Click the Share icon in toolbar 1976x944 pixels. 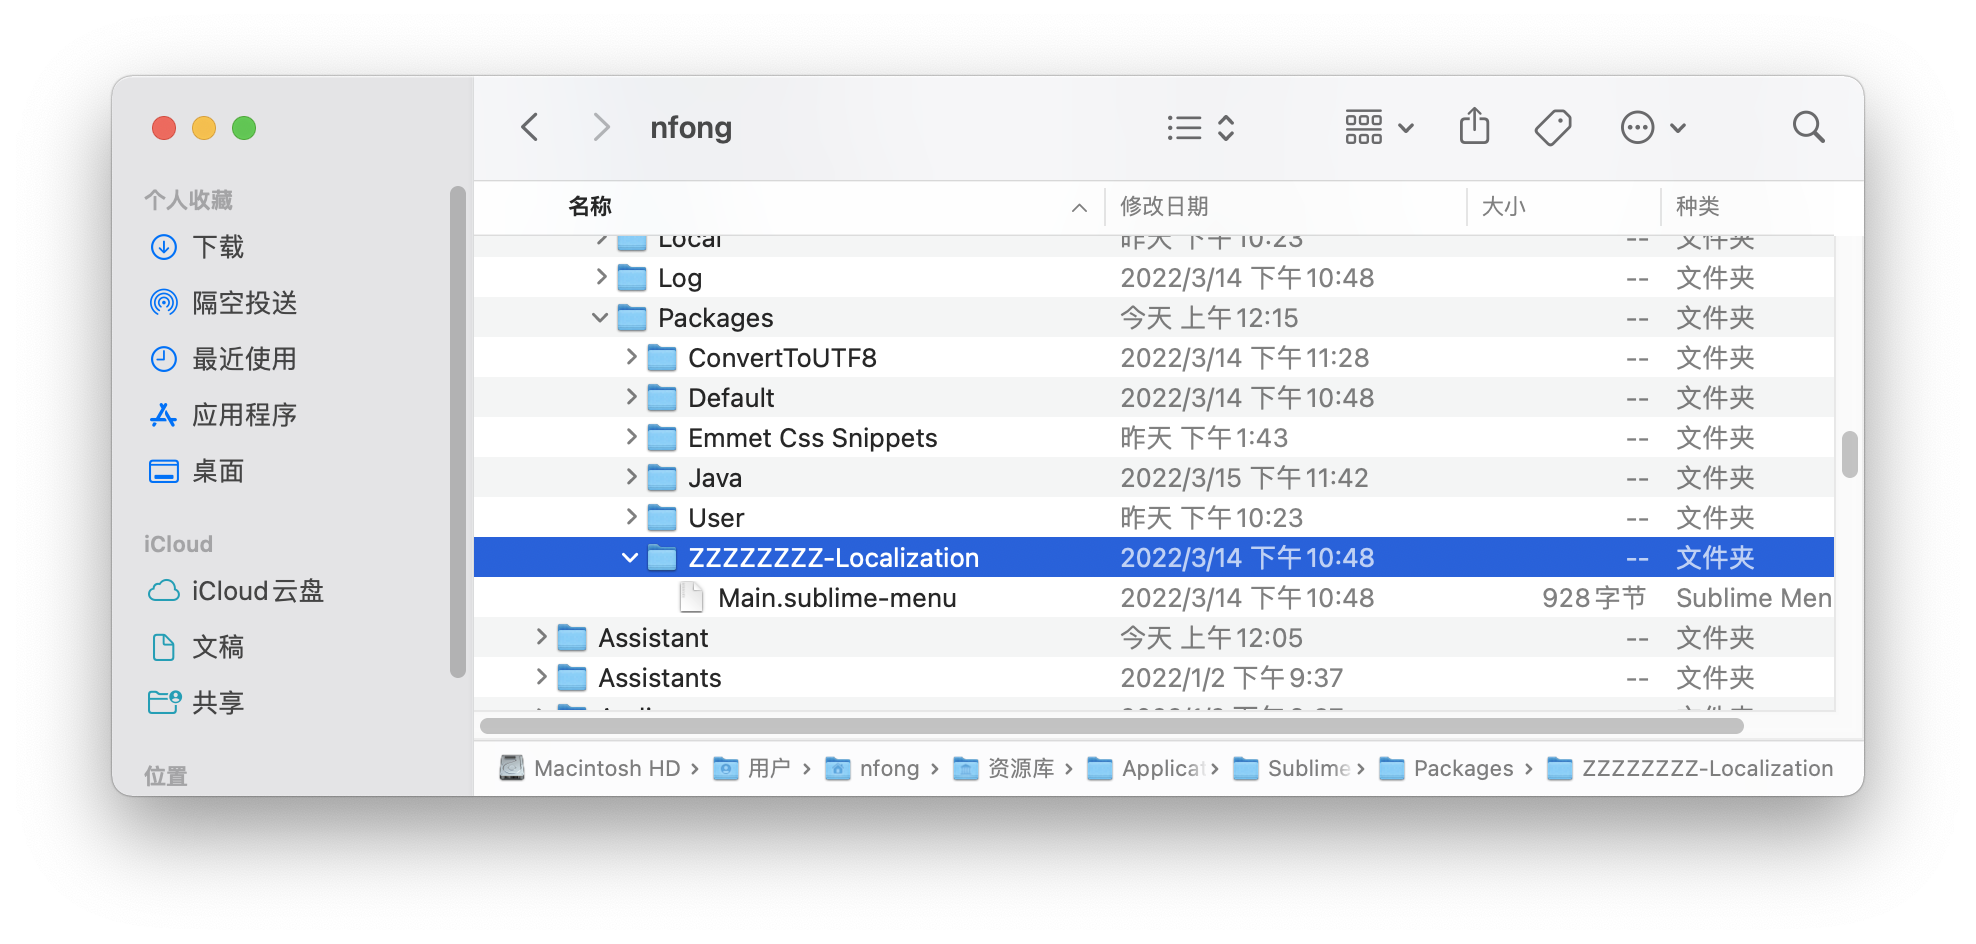pos(1474,127)
